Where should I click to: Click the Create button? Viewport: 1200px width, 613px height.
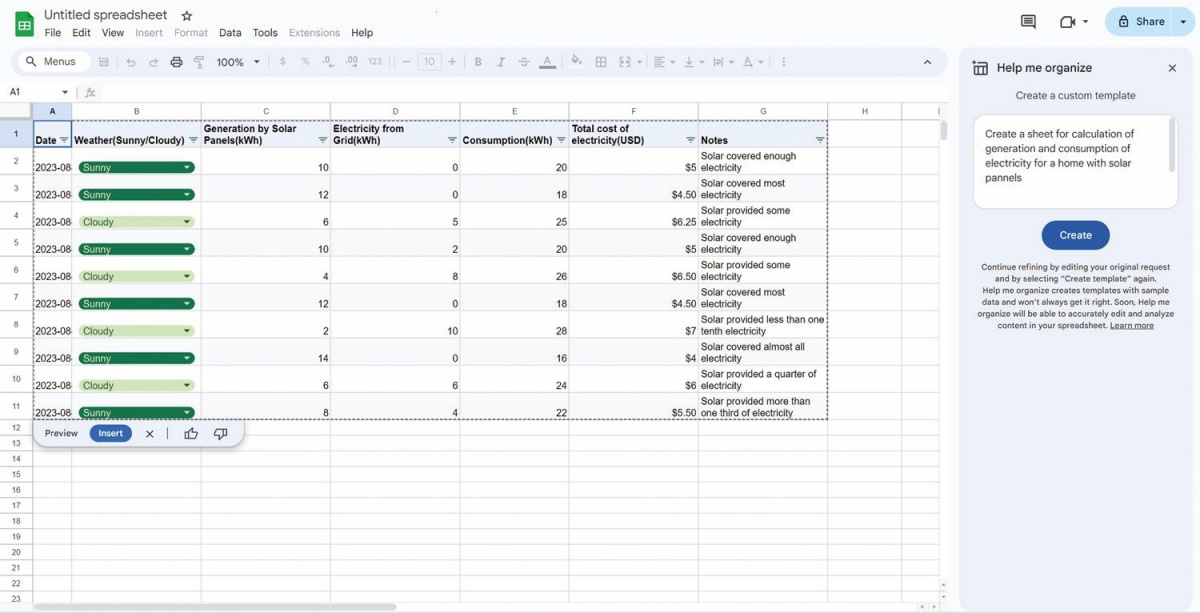click(x=1075, y=235)
